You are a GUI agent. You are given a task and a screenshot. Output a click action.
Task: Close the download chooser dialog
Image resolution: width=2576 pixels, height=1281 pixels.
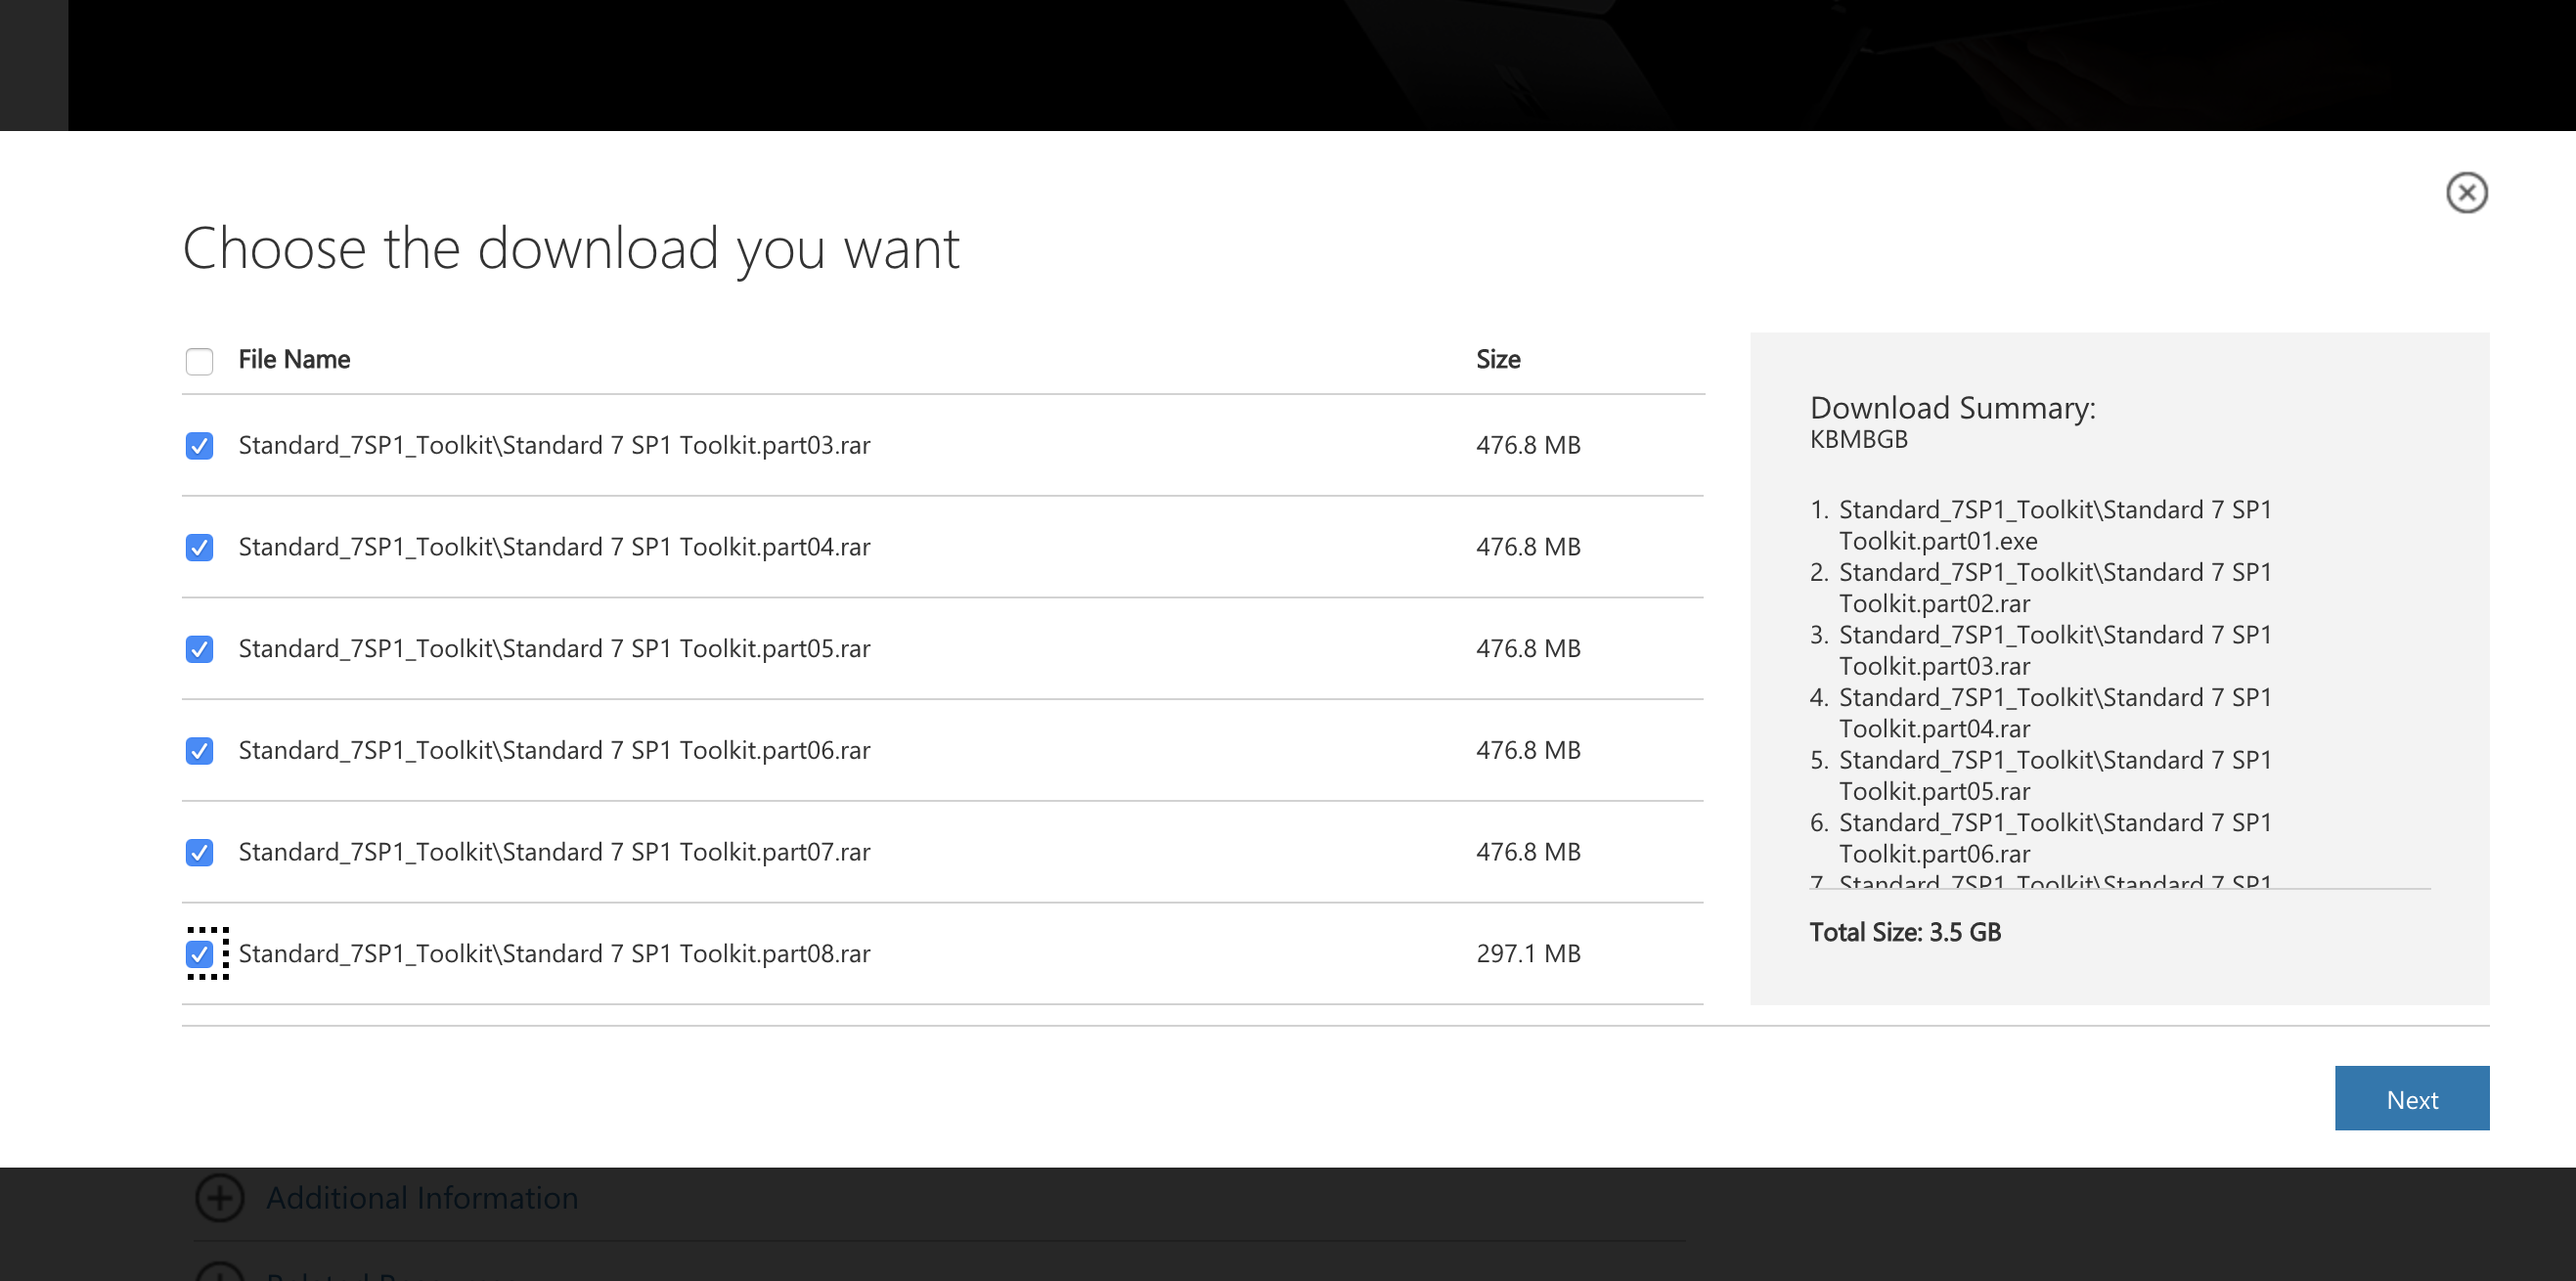pos(2466,193)
